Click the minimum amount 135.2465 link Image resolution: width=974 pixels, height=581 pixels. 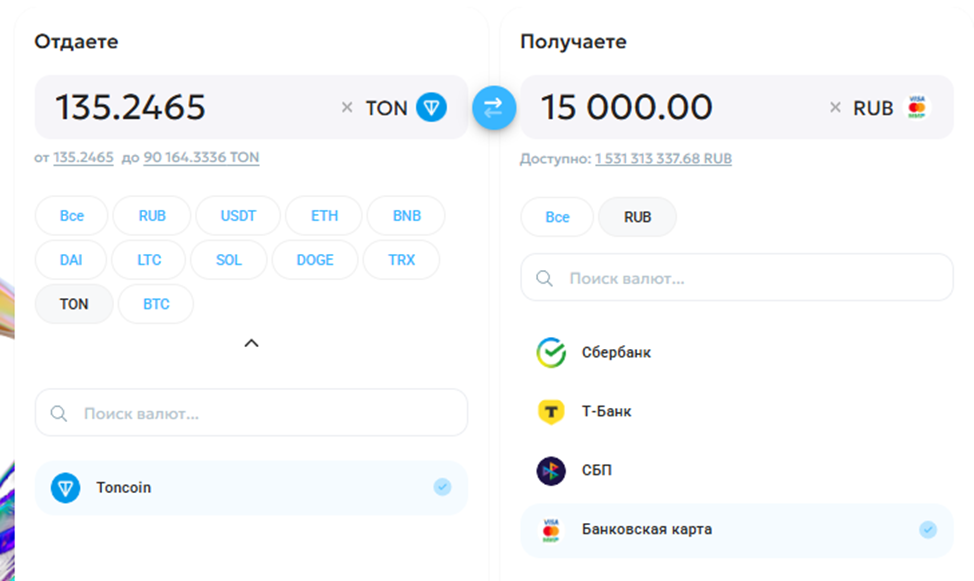(x=83, y=157)
